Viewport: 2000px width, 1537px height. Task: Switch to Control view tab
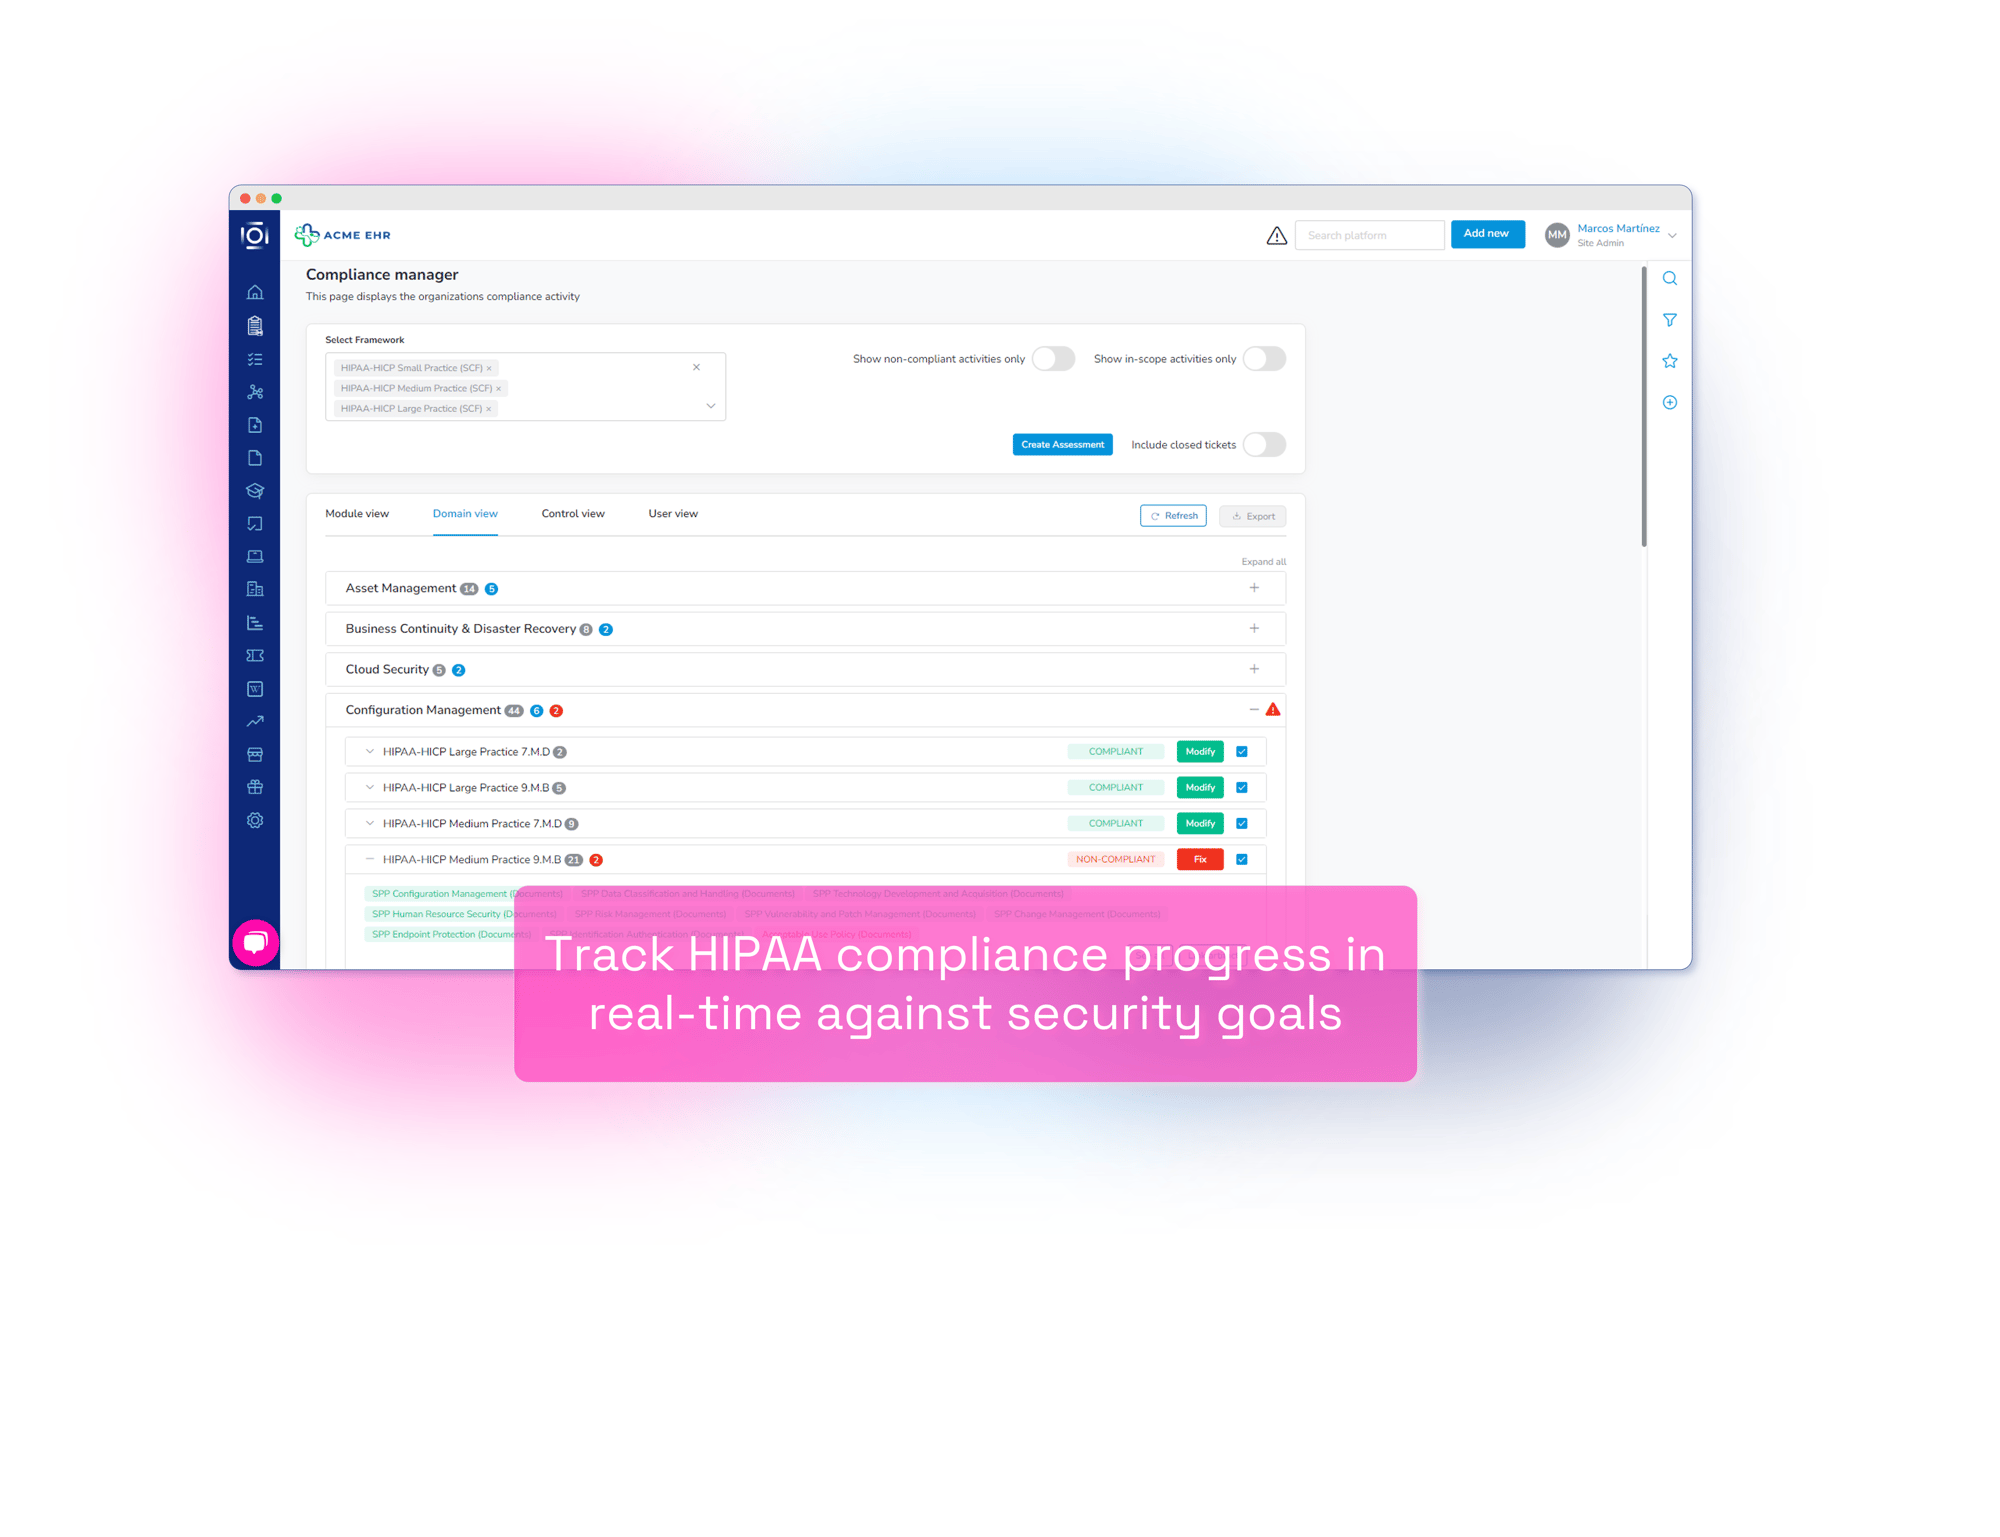click(571, 512)
